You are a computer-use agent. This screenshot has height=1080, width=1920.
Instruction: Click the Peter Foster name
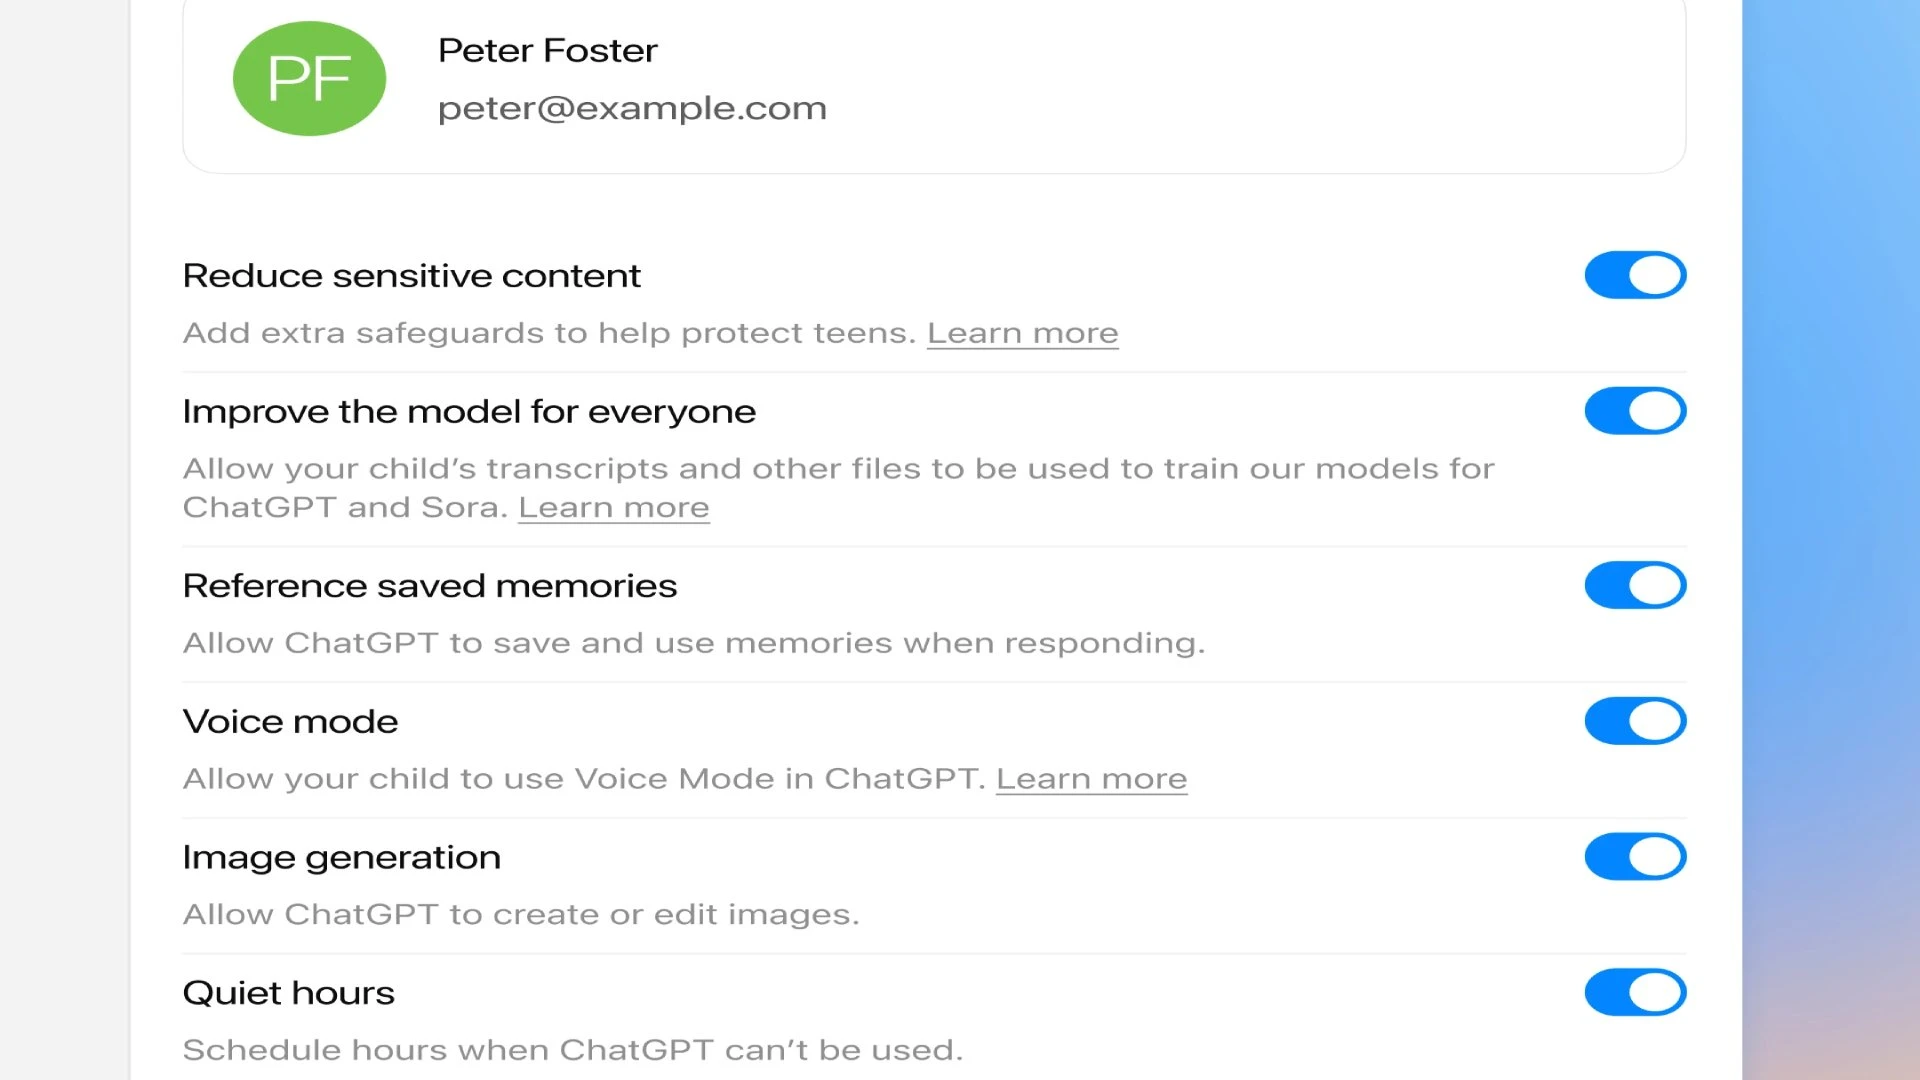(547, 51)
